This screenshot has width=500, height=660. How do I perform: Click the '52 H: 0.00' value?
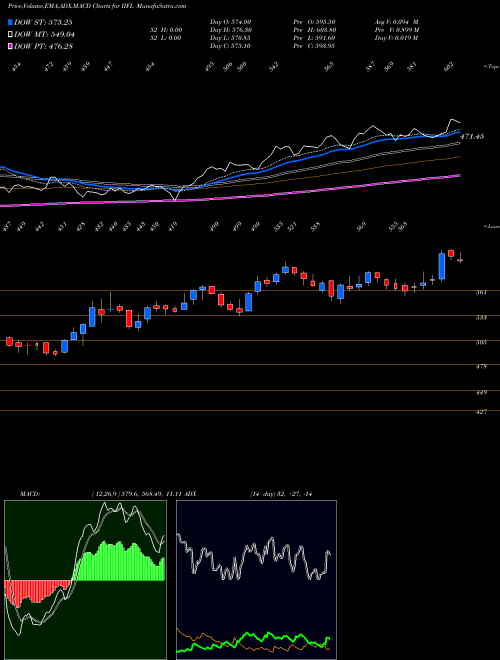[x=166, y=30]
